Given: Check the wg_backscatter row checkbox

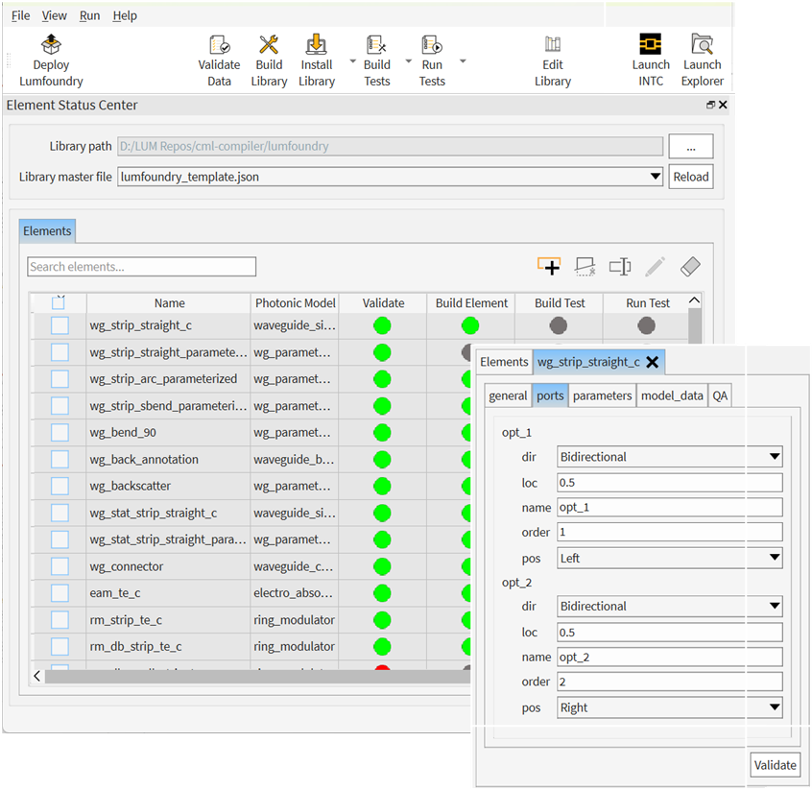Looking at the screenshot, I should click(x=60, y=486).
